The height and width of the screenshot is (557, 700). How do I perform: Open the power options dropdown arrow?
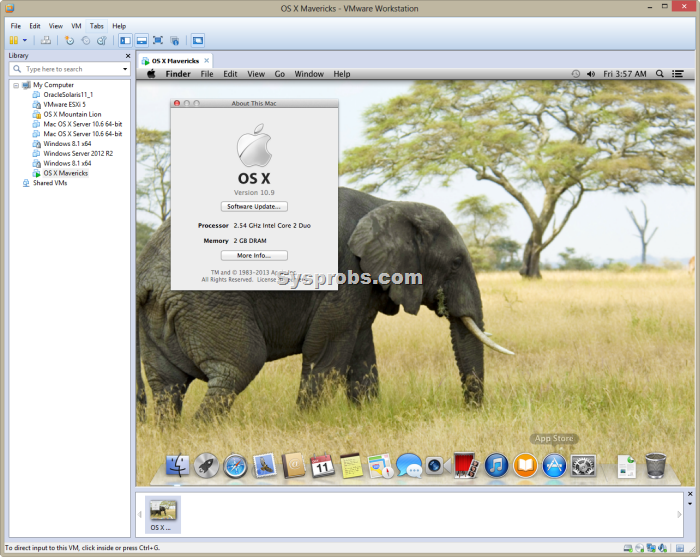(x=25, y=41)
